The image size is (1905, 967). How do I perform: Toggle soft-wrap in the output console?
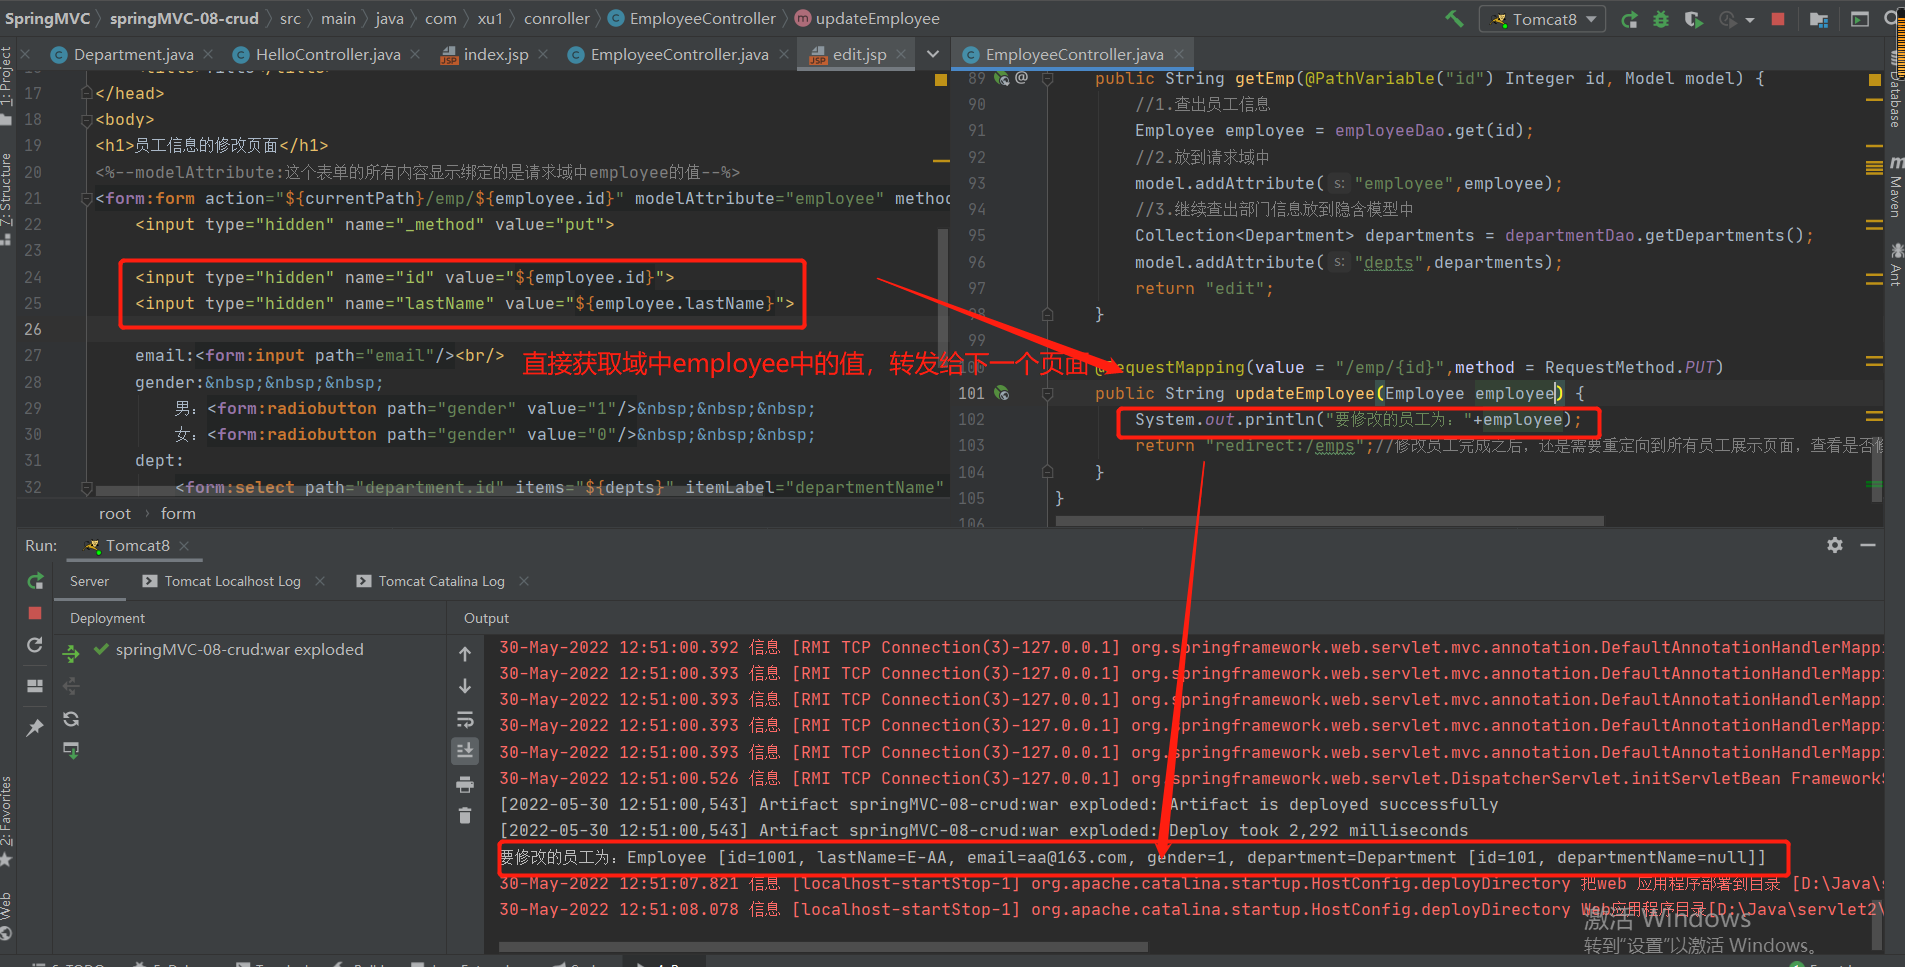(465, 719)
